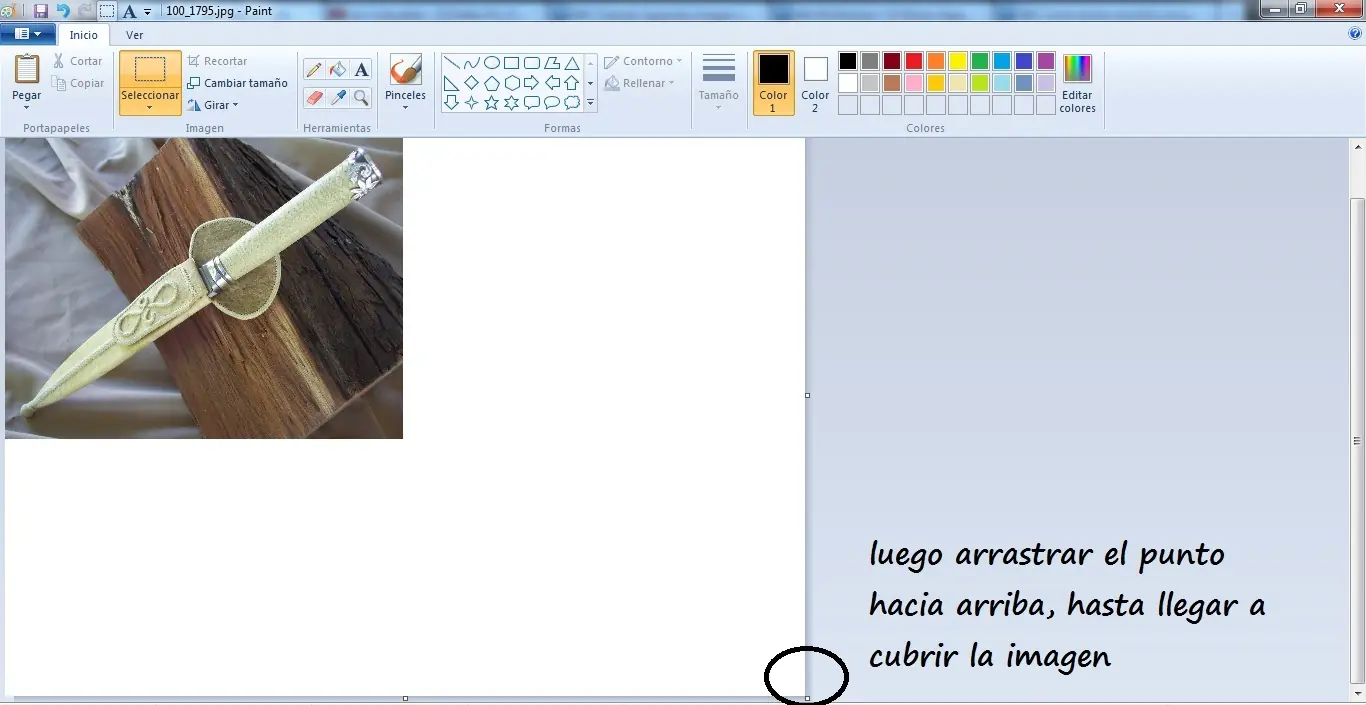Click the vertical scrollbar down arrow
Image resolution: width=1366 pixels, height=705 pixels.
coord(1357,694)
